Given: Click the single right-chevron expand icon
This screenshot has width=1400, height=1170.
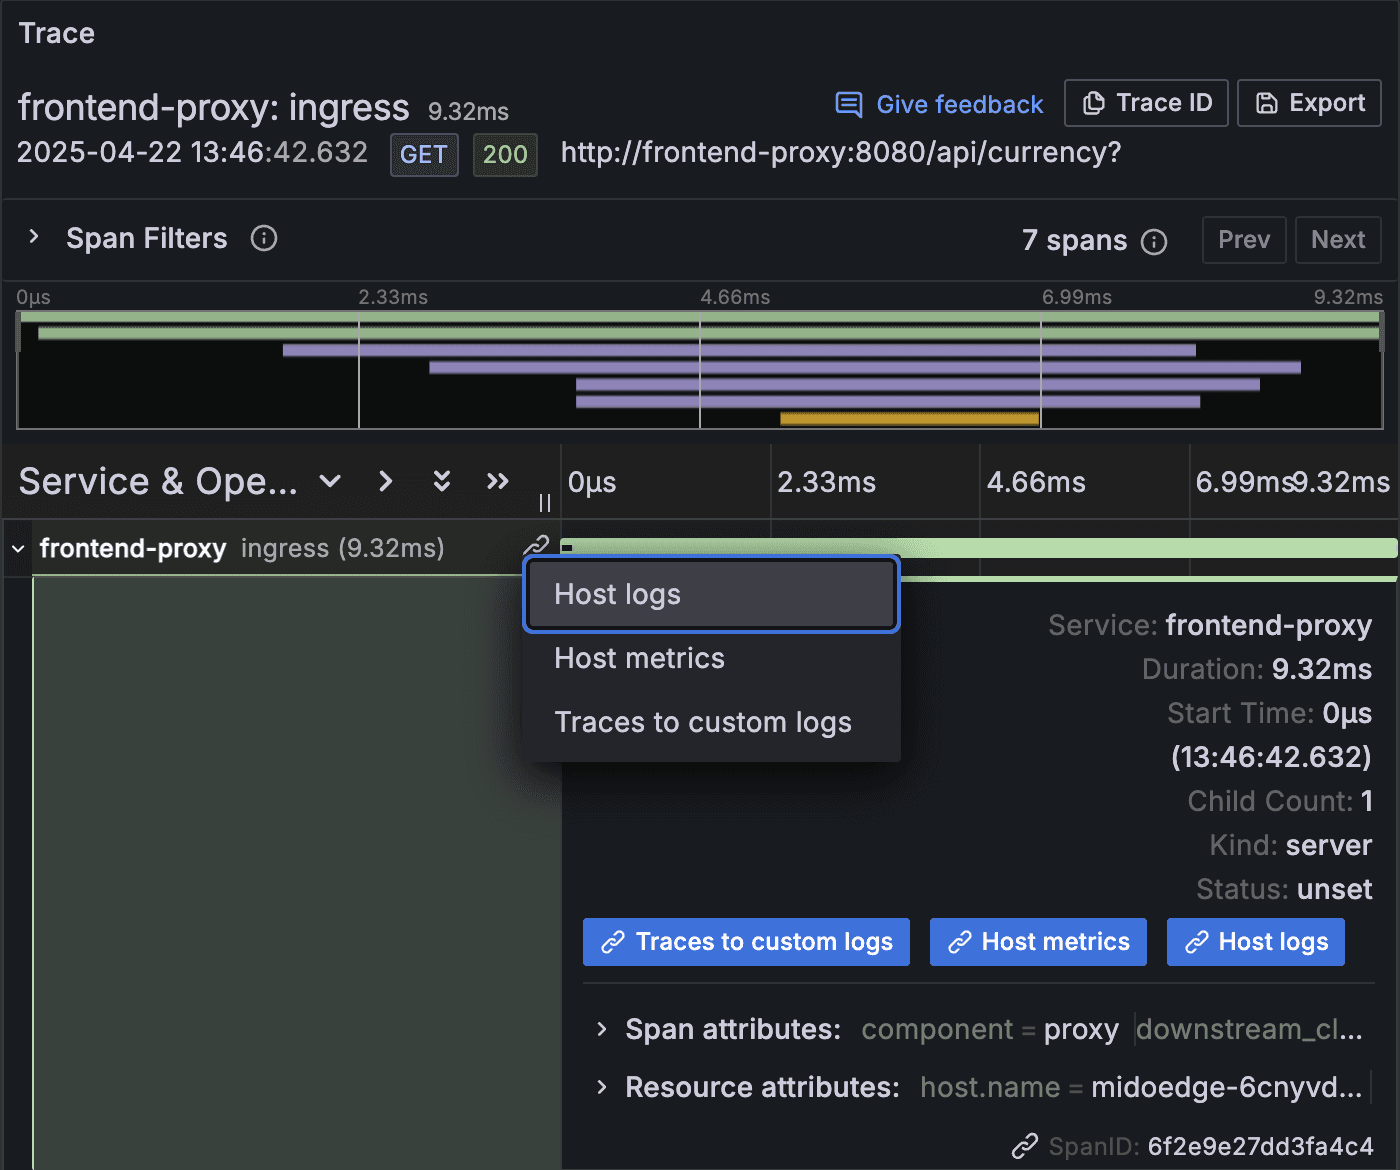Looking at the screenshot, I should pyautogui.click(x=385, y=481).
